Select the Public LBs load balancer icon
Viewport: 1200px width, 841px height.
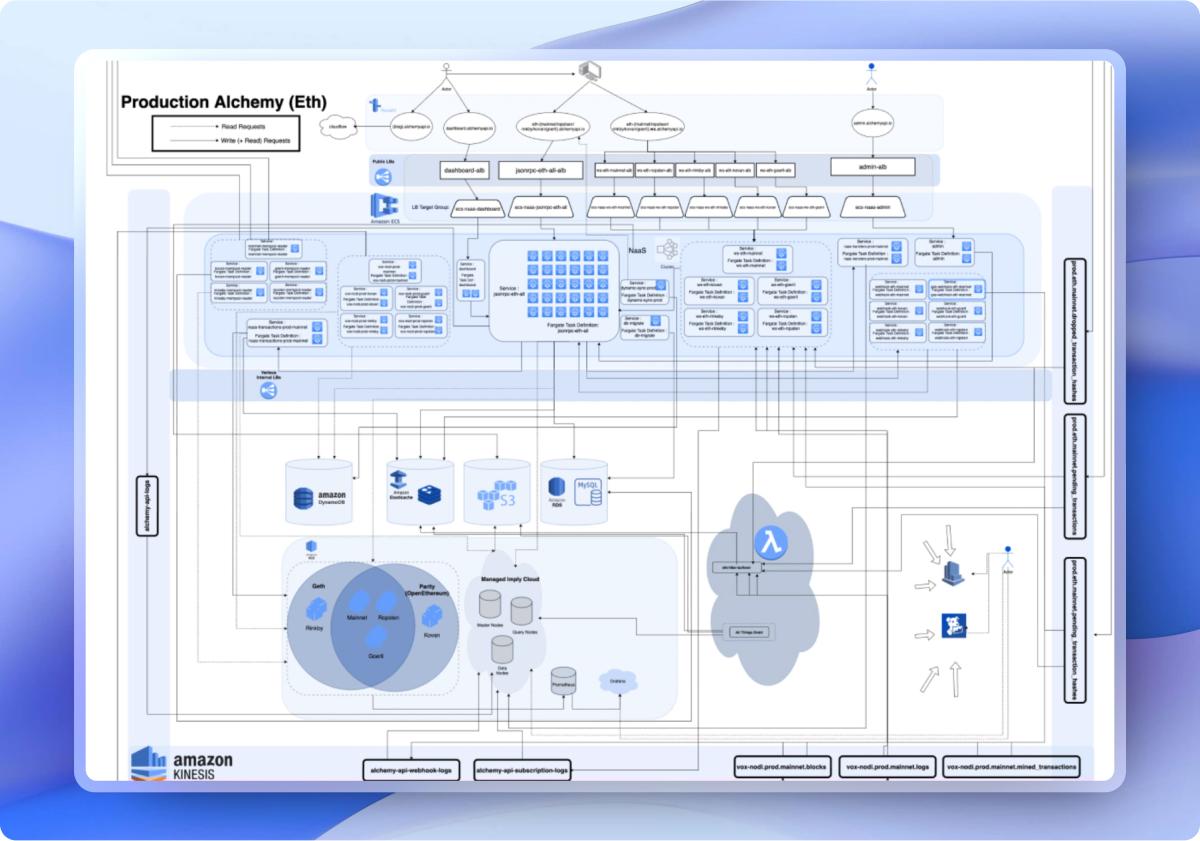tap(382, 177)
